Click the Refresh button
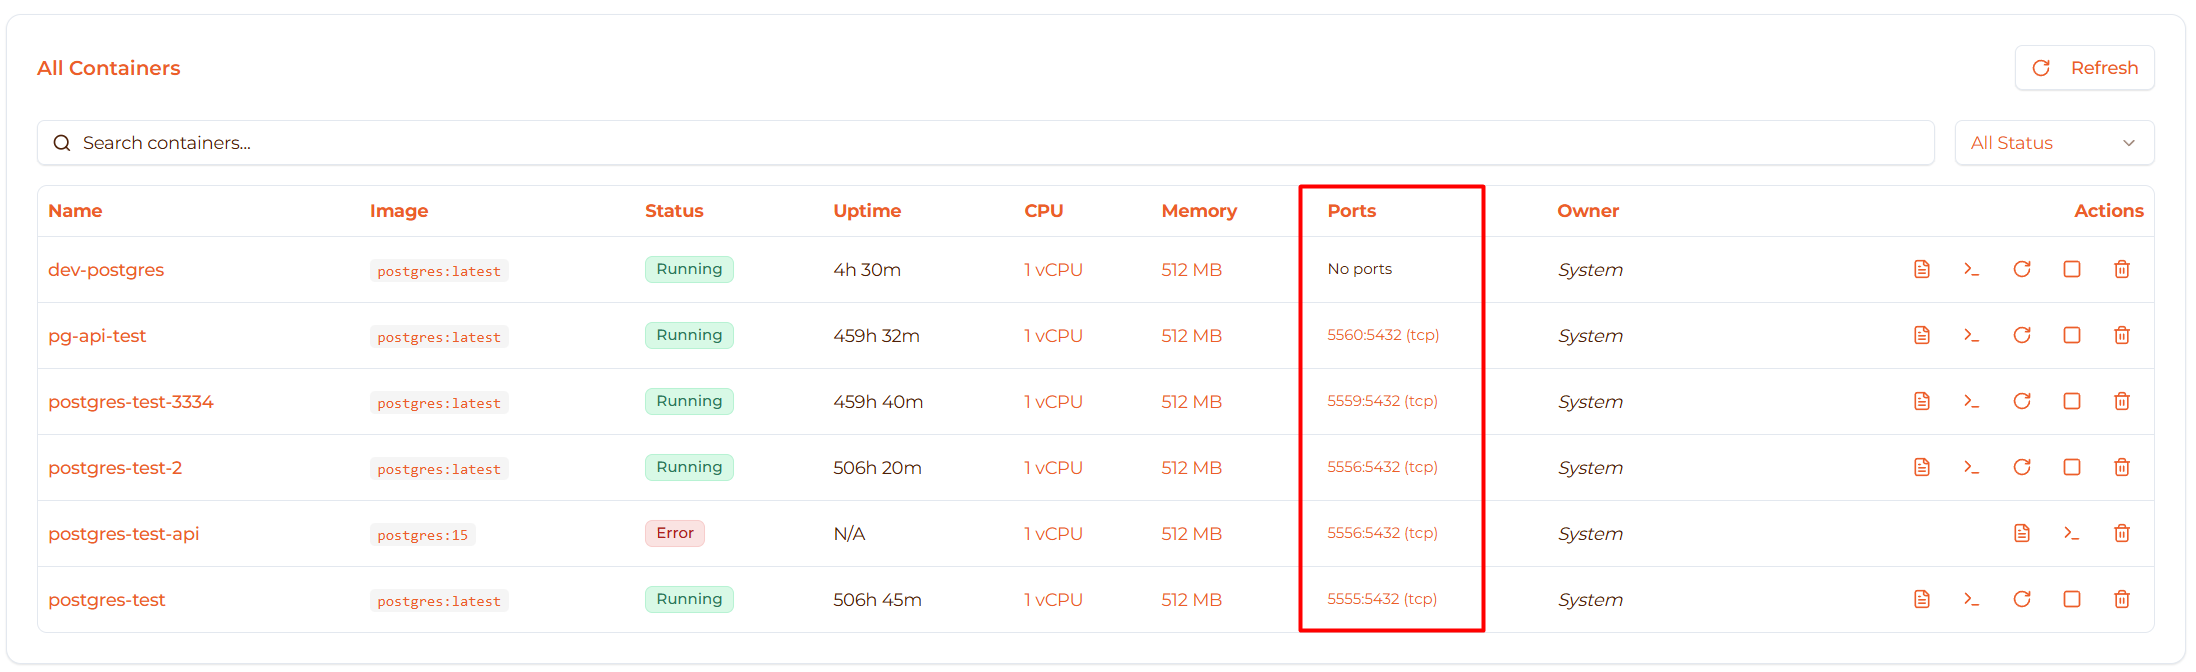The image size is (2196, 672). pyautogui.click(x=2084, y=68)
